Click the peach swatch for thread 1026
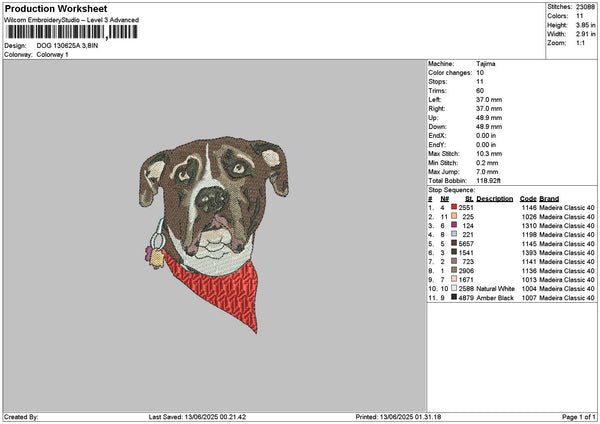Image resolution: width=600 pixels, height=424 pixels. (x=455, y=216)
